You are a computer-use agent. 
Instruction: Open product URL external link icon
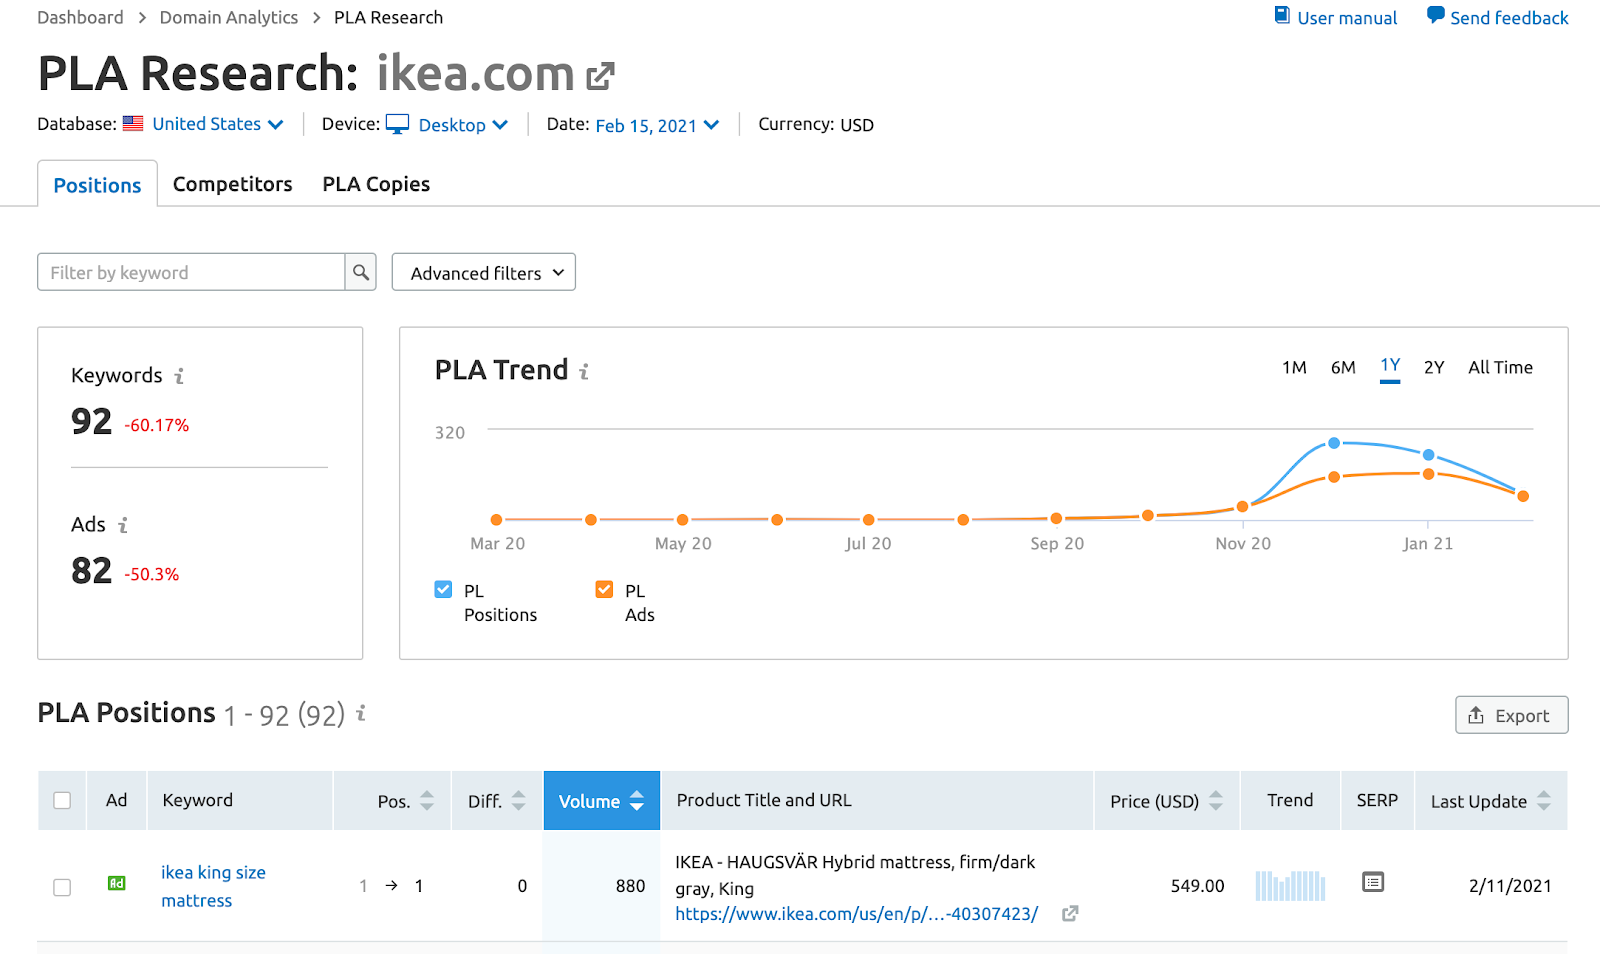[x=1070, y=913]
